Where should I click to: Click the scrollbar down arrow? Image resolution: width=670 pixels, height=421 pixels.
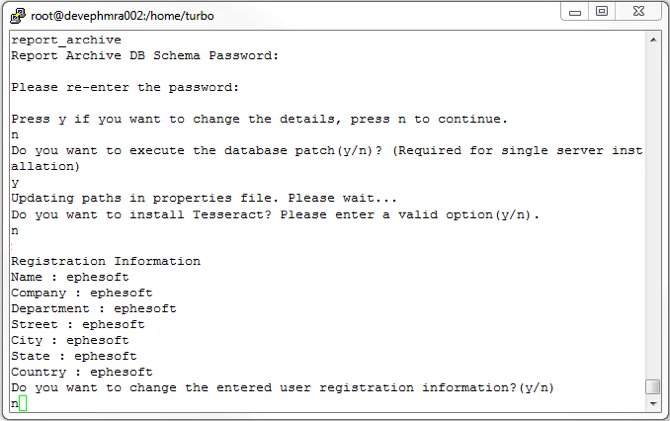(x=652, y=404)
